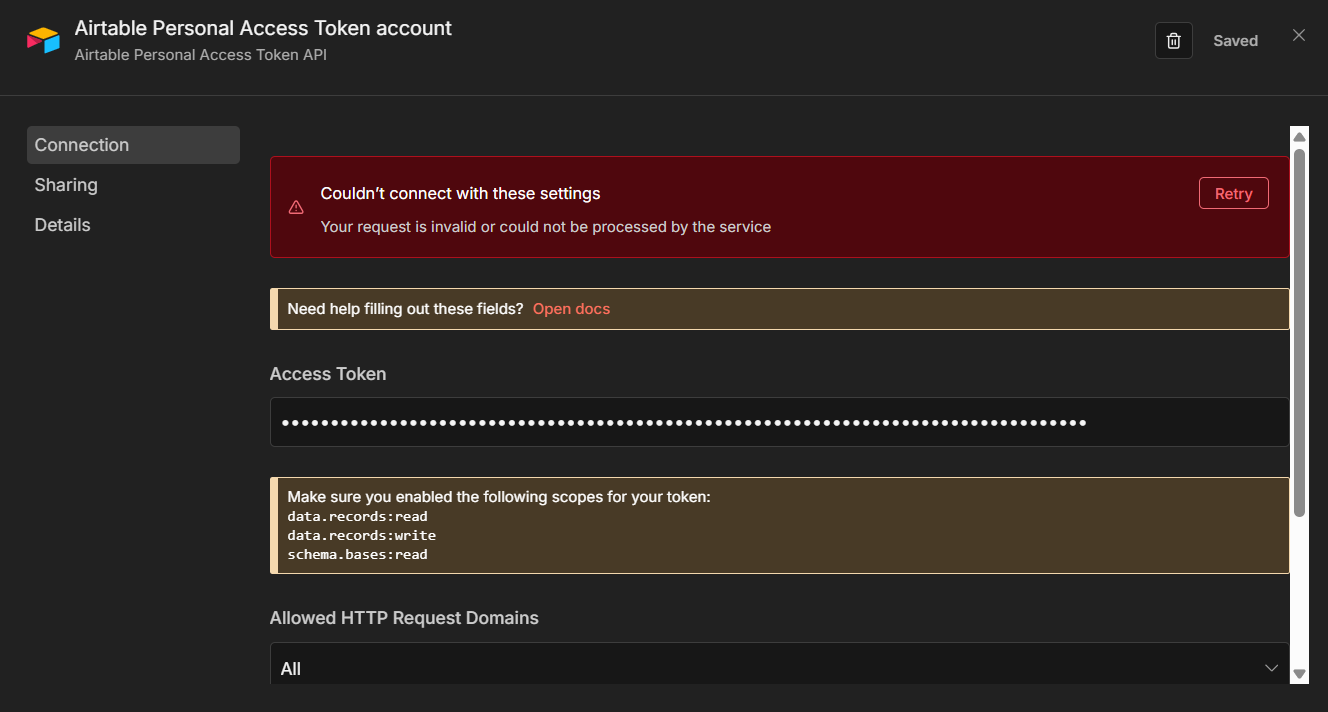The height and width of the screenshot is (712, 1328).
Task: Delete credential using the trash icon
Action: pyautogui.click(x=1174, y=41)
